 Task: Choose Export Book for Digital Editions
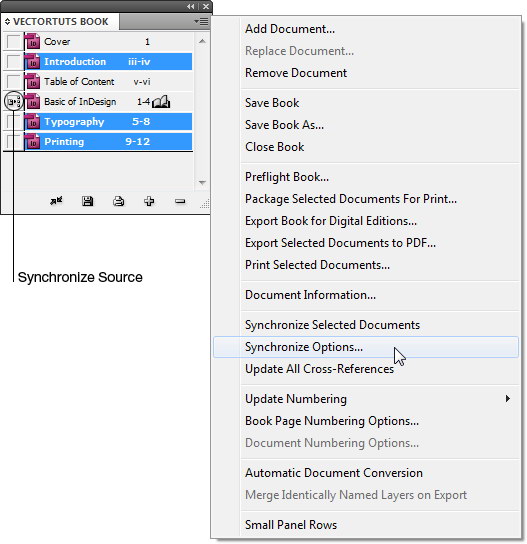(366, 221)
